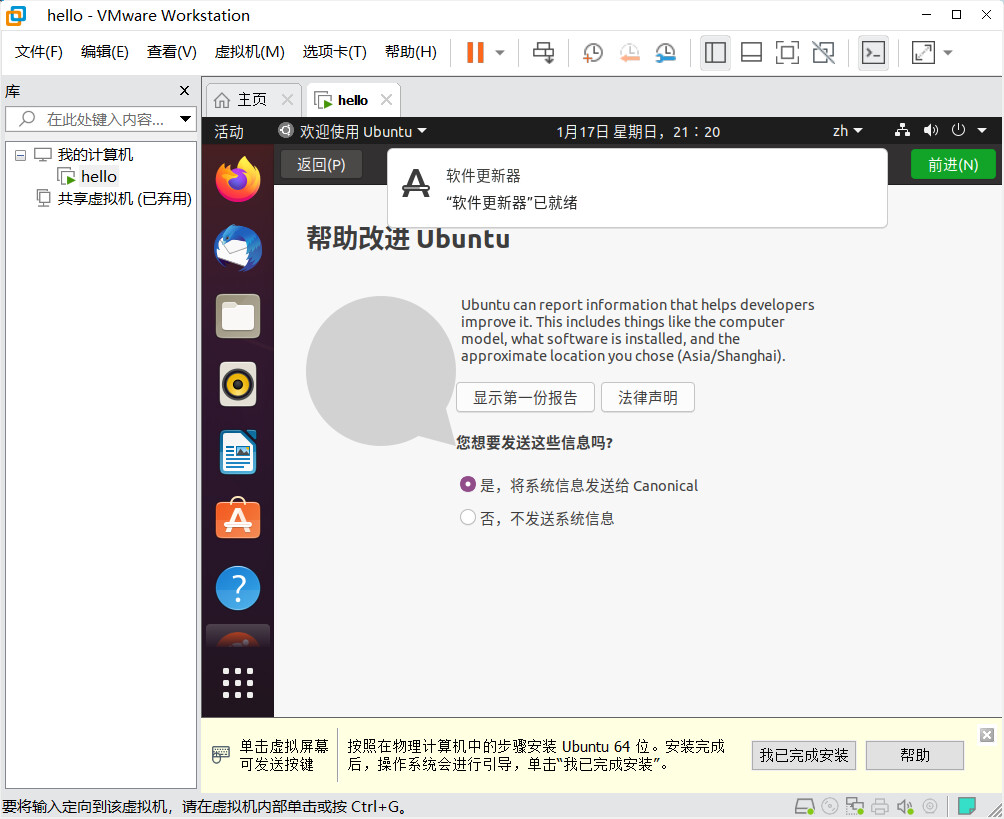
Task: Open the Help icon in the dock
Action: click(238, 588)
